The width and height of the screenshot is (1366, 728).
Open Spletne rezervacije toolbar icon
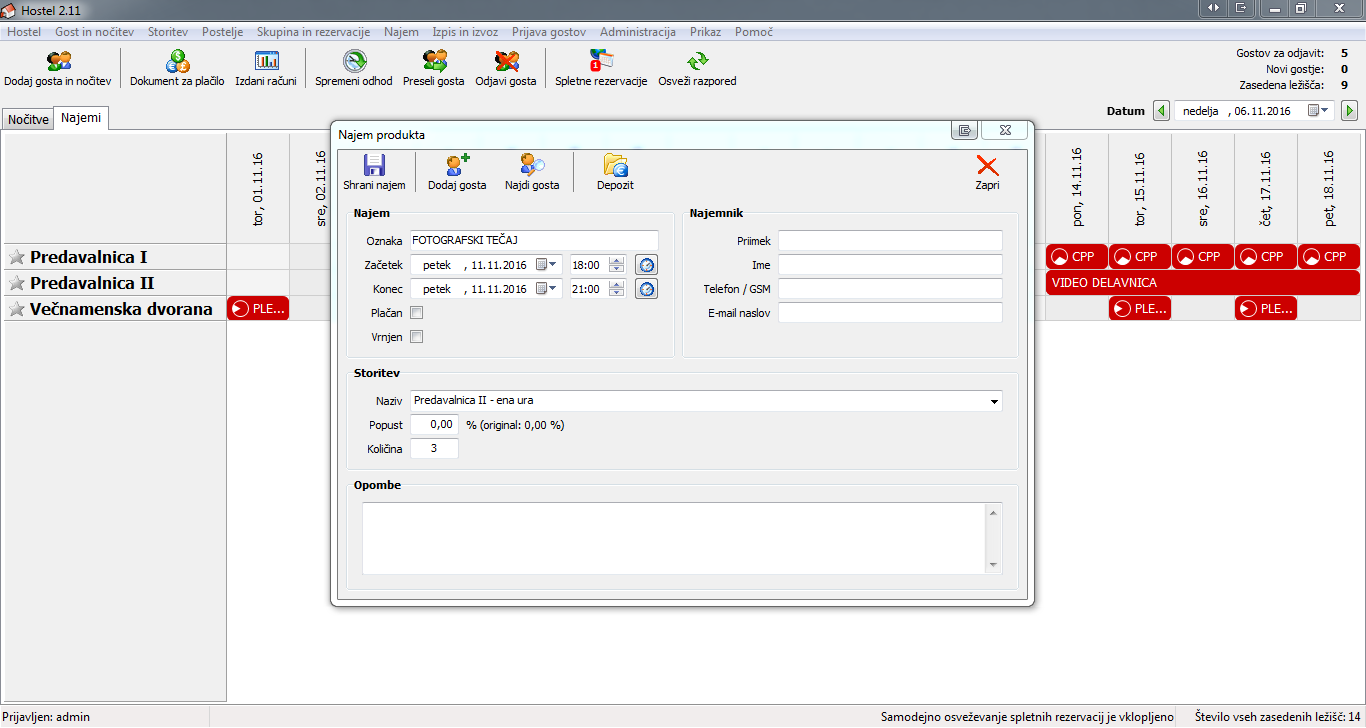tap(601, 63)
